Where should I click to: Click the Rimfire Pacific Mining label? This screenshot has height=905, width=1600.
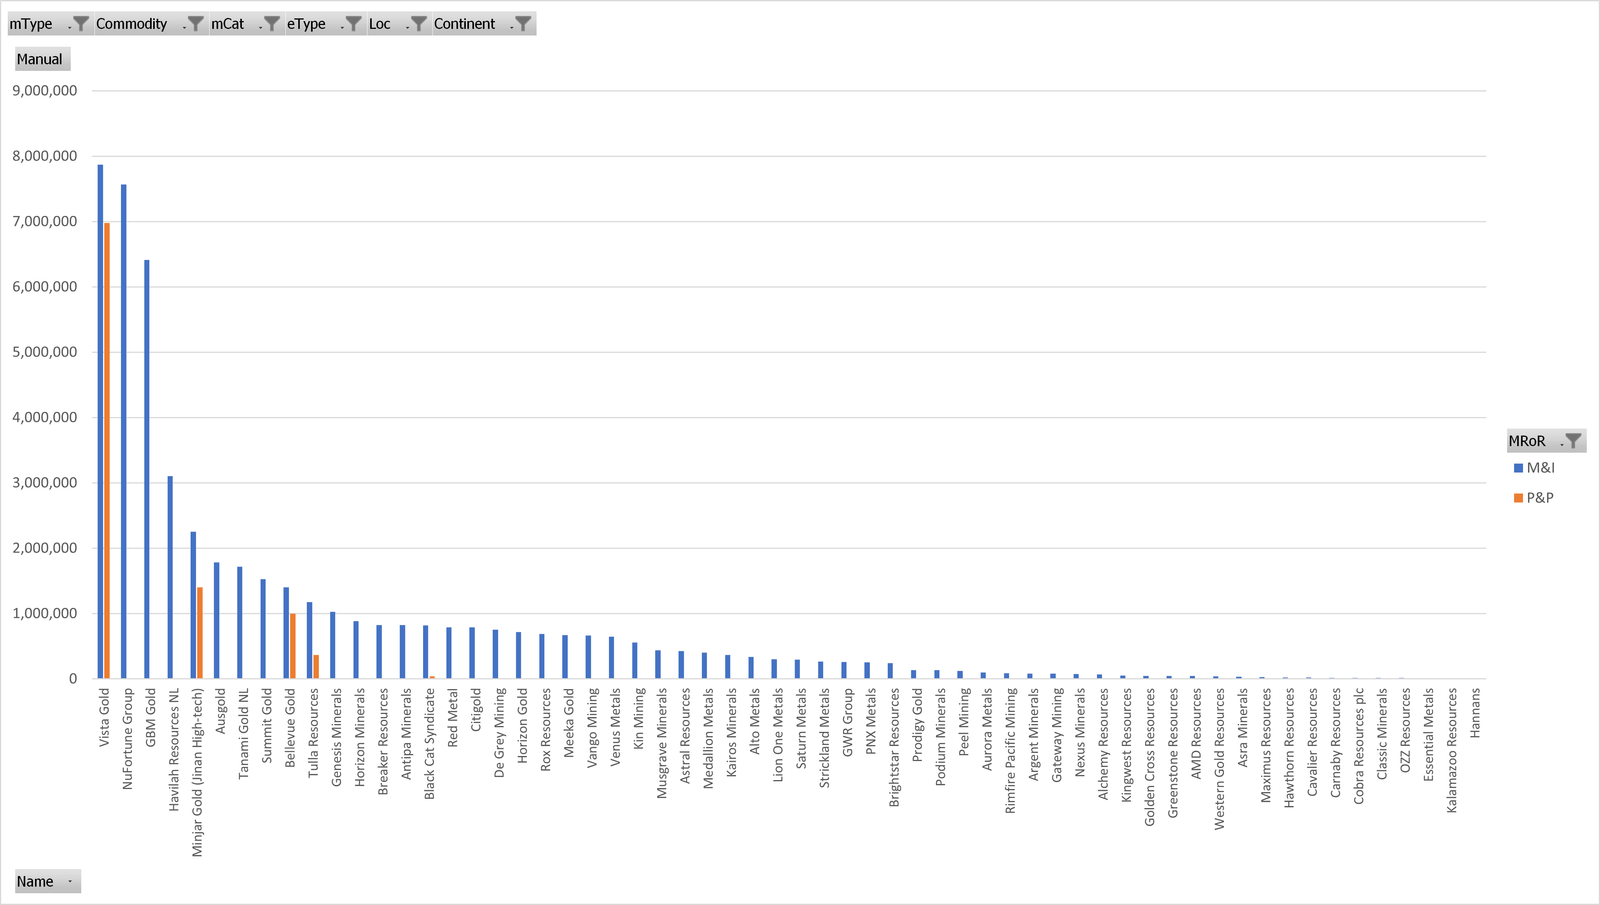pyautogui.click(x=1011, y=751)
